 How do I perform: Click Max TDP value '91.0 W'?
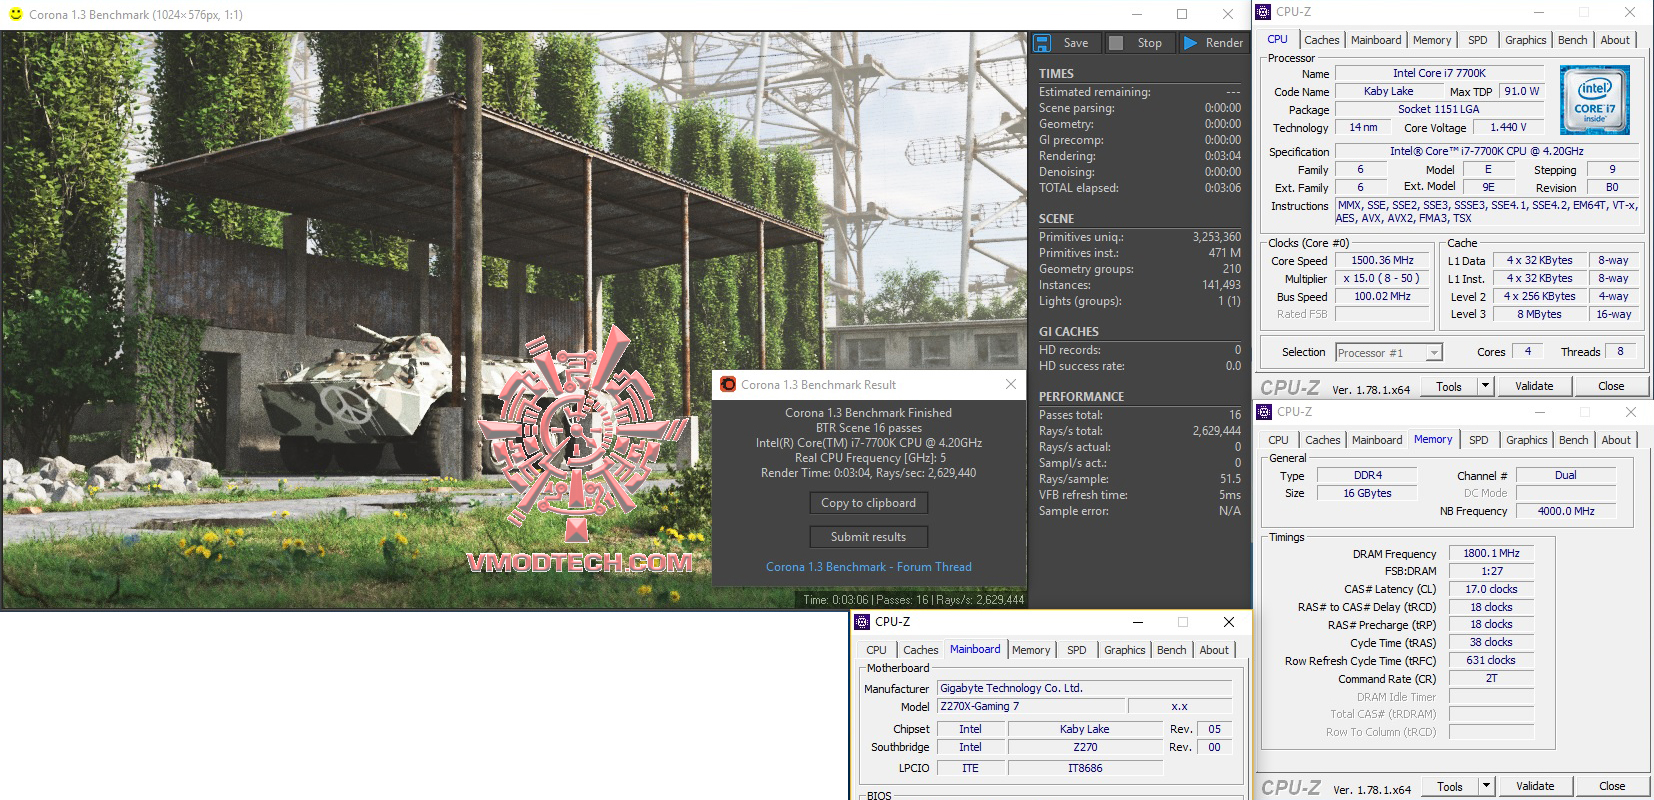[x=1521, y=91]
